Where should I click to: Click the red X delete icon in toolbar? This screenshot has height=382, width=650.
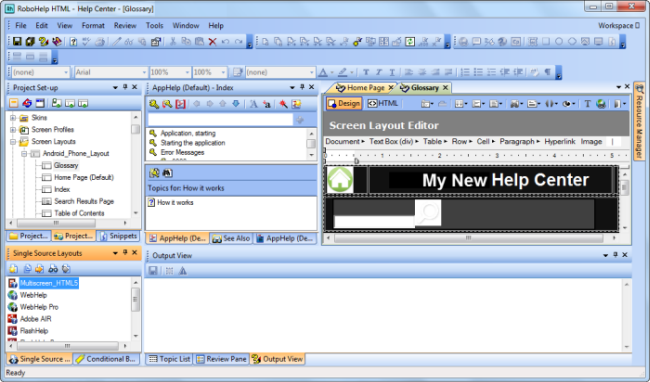click(x=213, y=41)
